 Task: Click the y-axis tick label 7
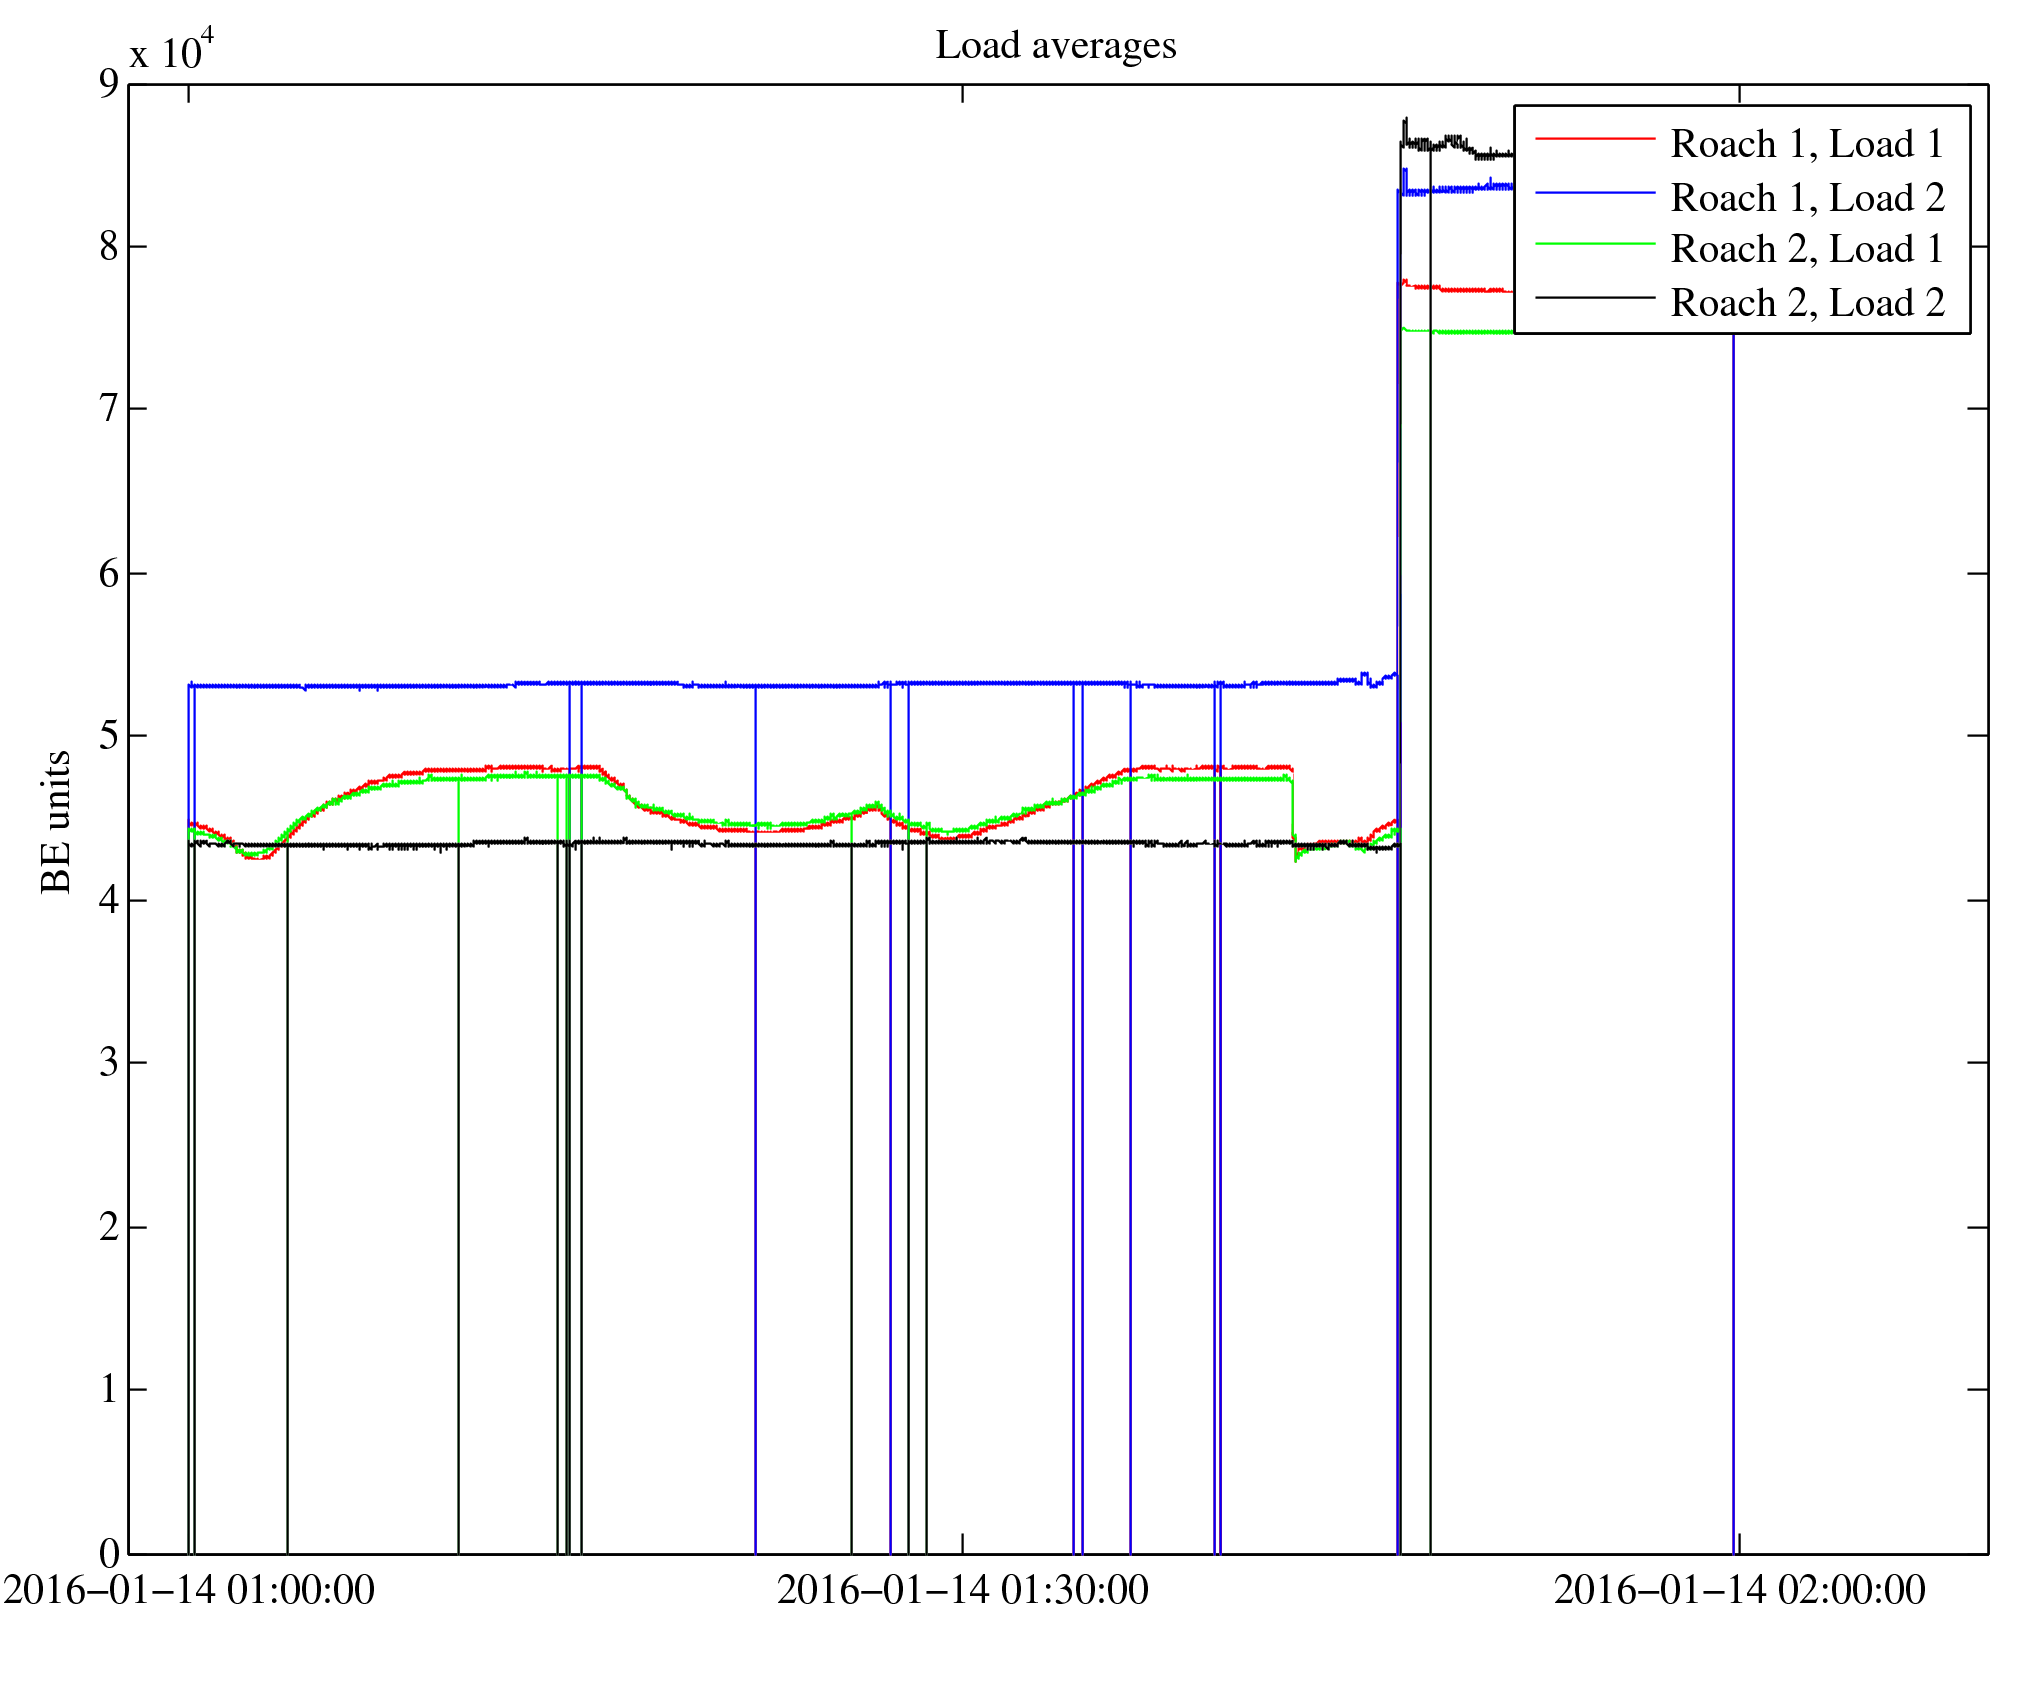(x=108, y=409)
